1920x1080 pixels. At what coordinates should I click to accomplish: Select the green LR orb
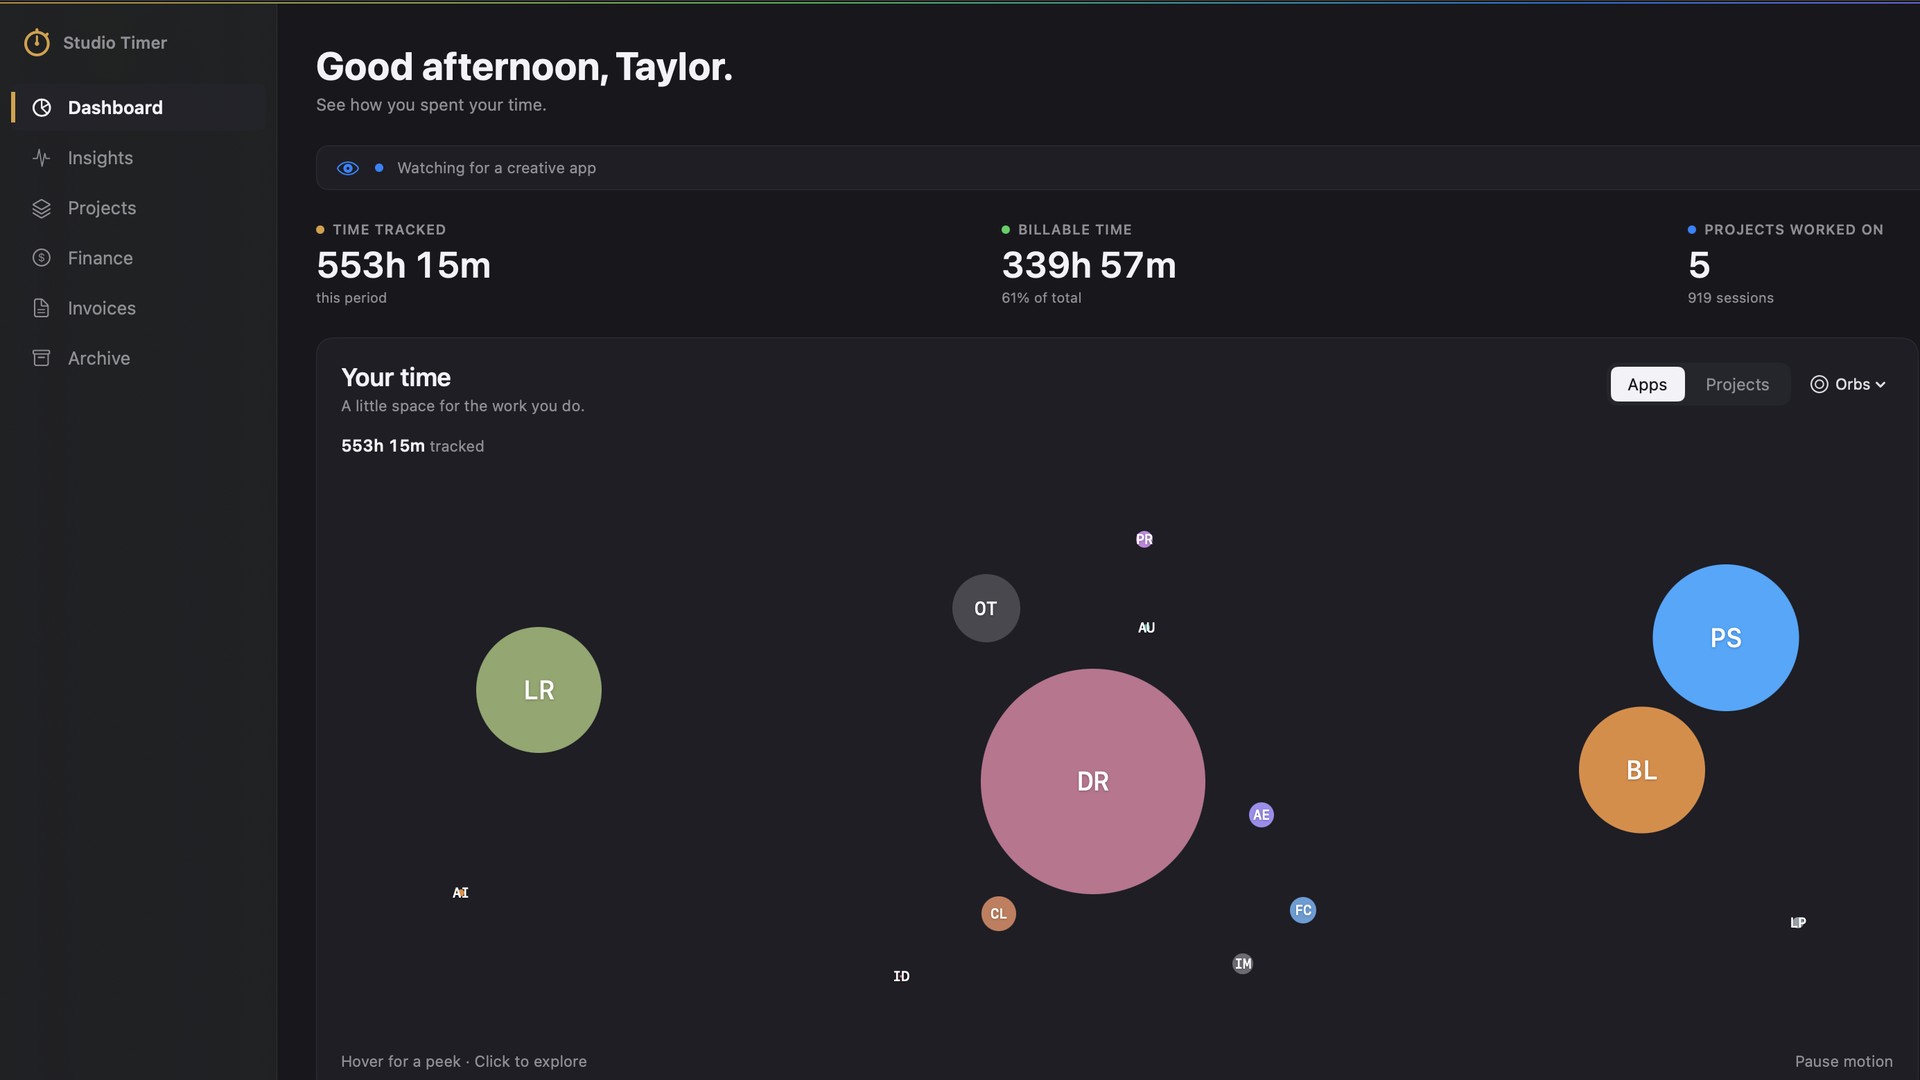(x=539, y=690)
